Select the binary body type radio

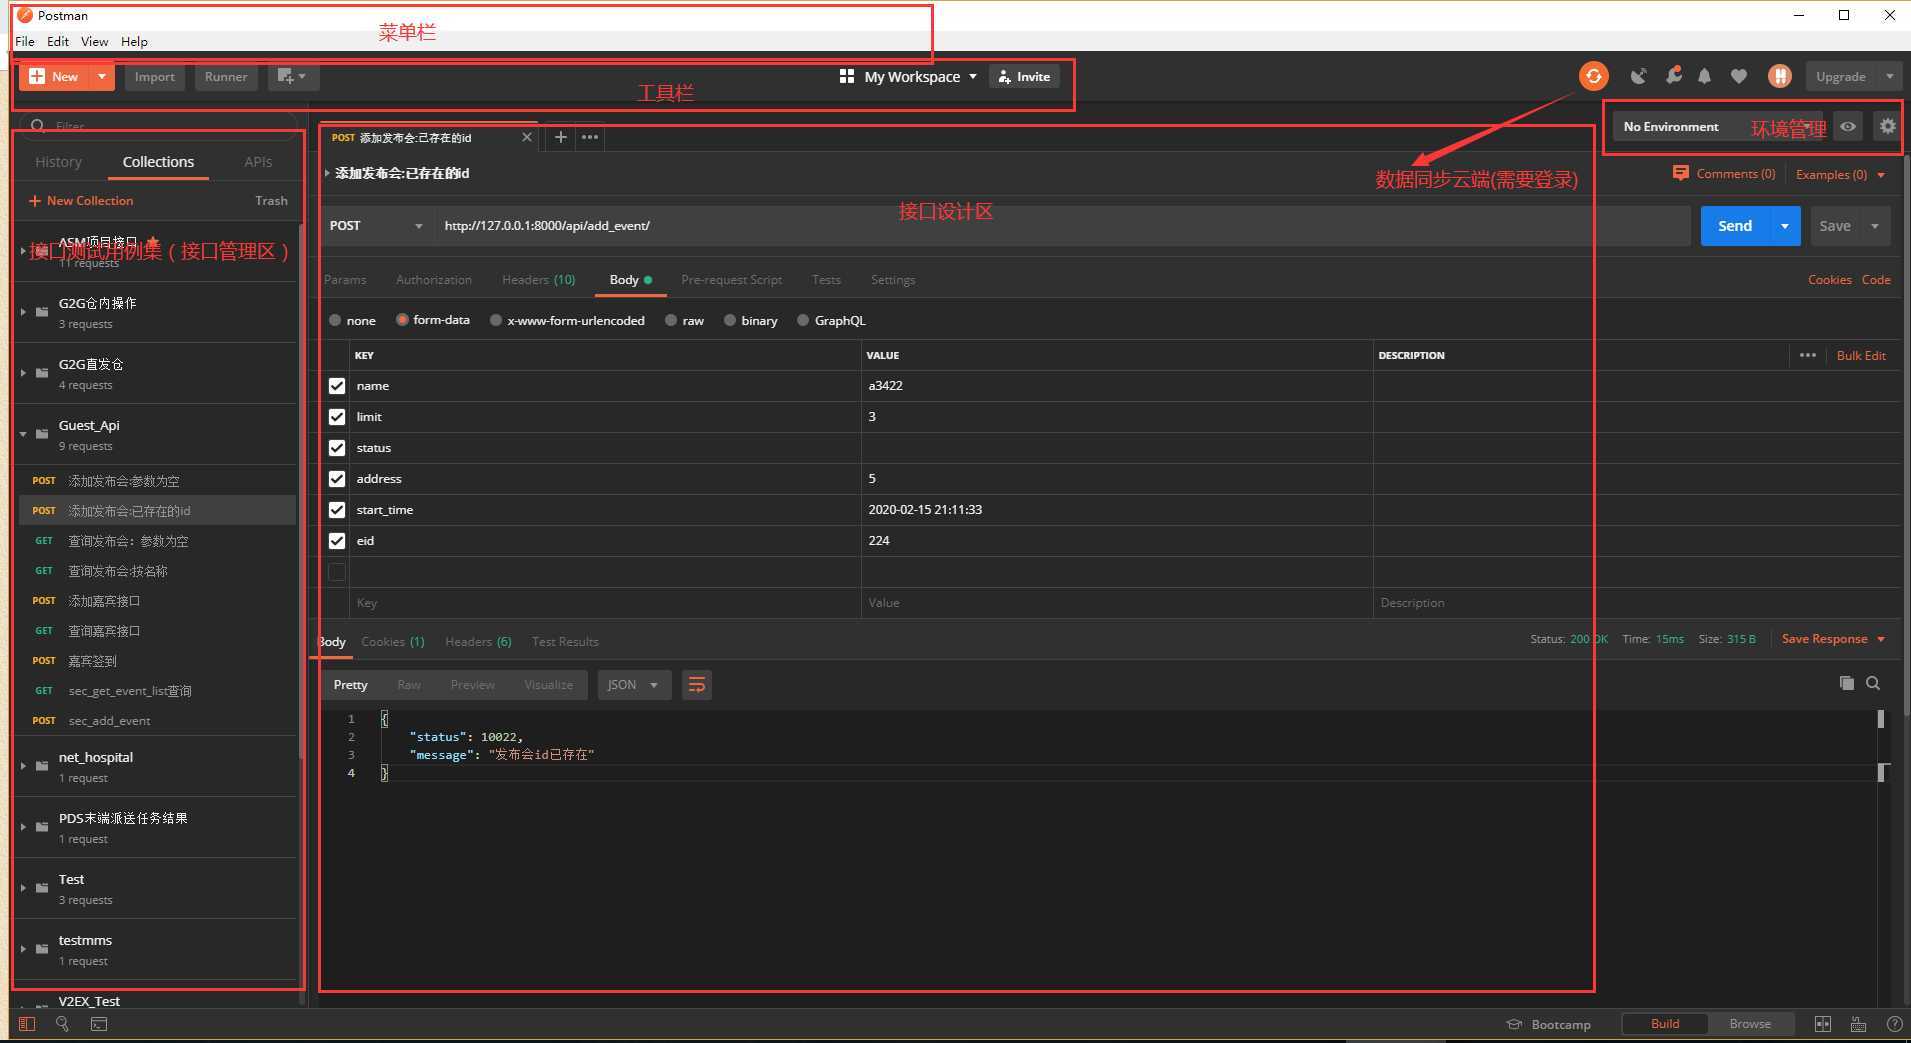pyautogui.click(x=730, y=321)
